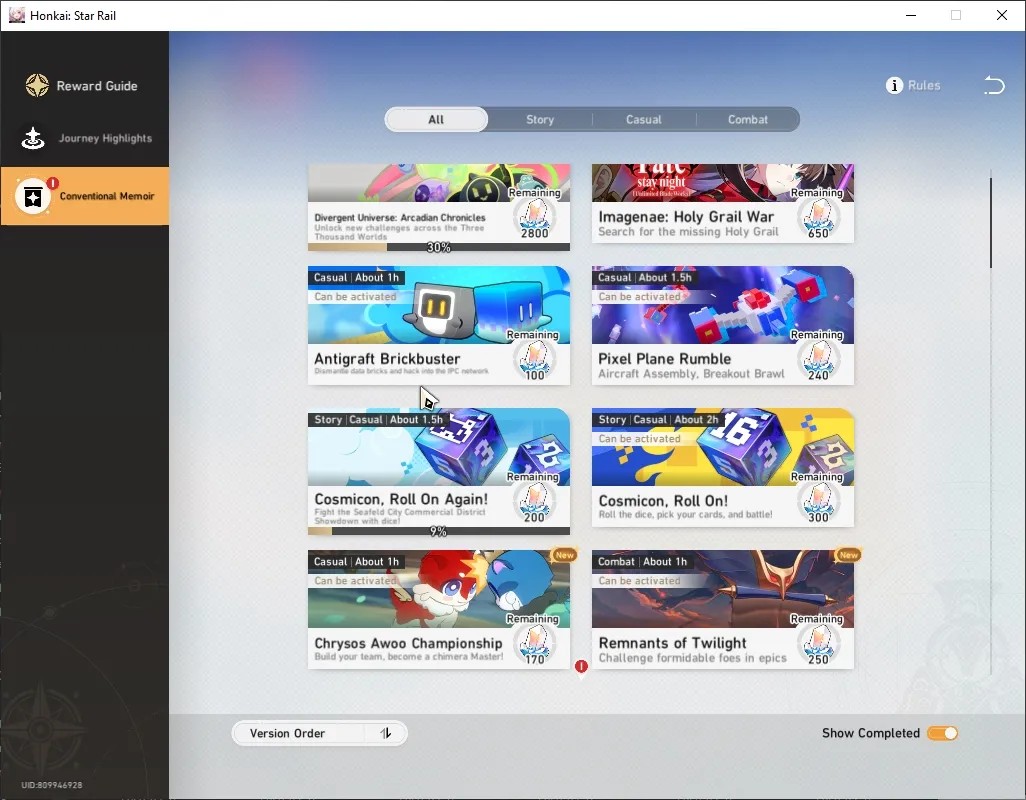Click the Rules info icon
Image resolution: width=1026 pixels, height=800 pixels.
[x=894, y=86]
